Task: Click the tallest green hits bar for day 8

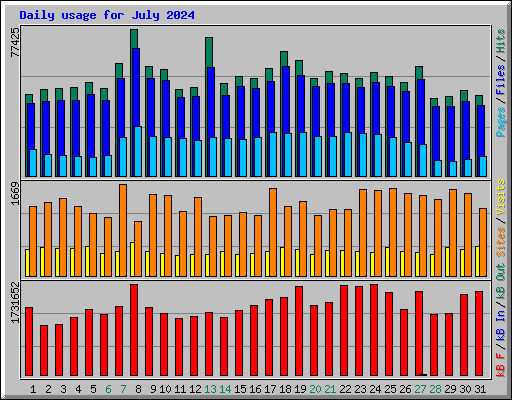Action: [134, 39]
